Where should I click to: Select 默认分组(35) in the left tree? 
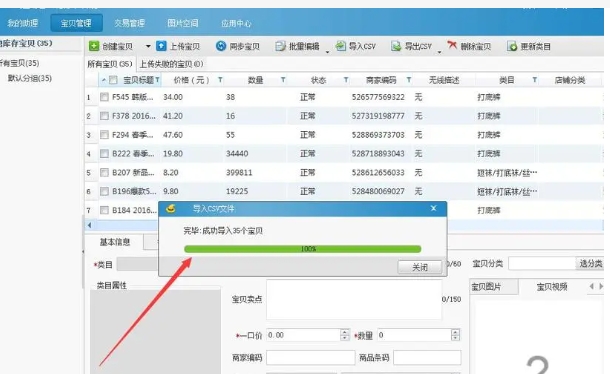pos(30,78)
